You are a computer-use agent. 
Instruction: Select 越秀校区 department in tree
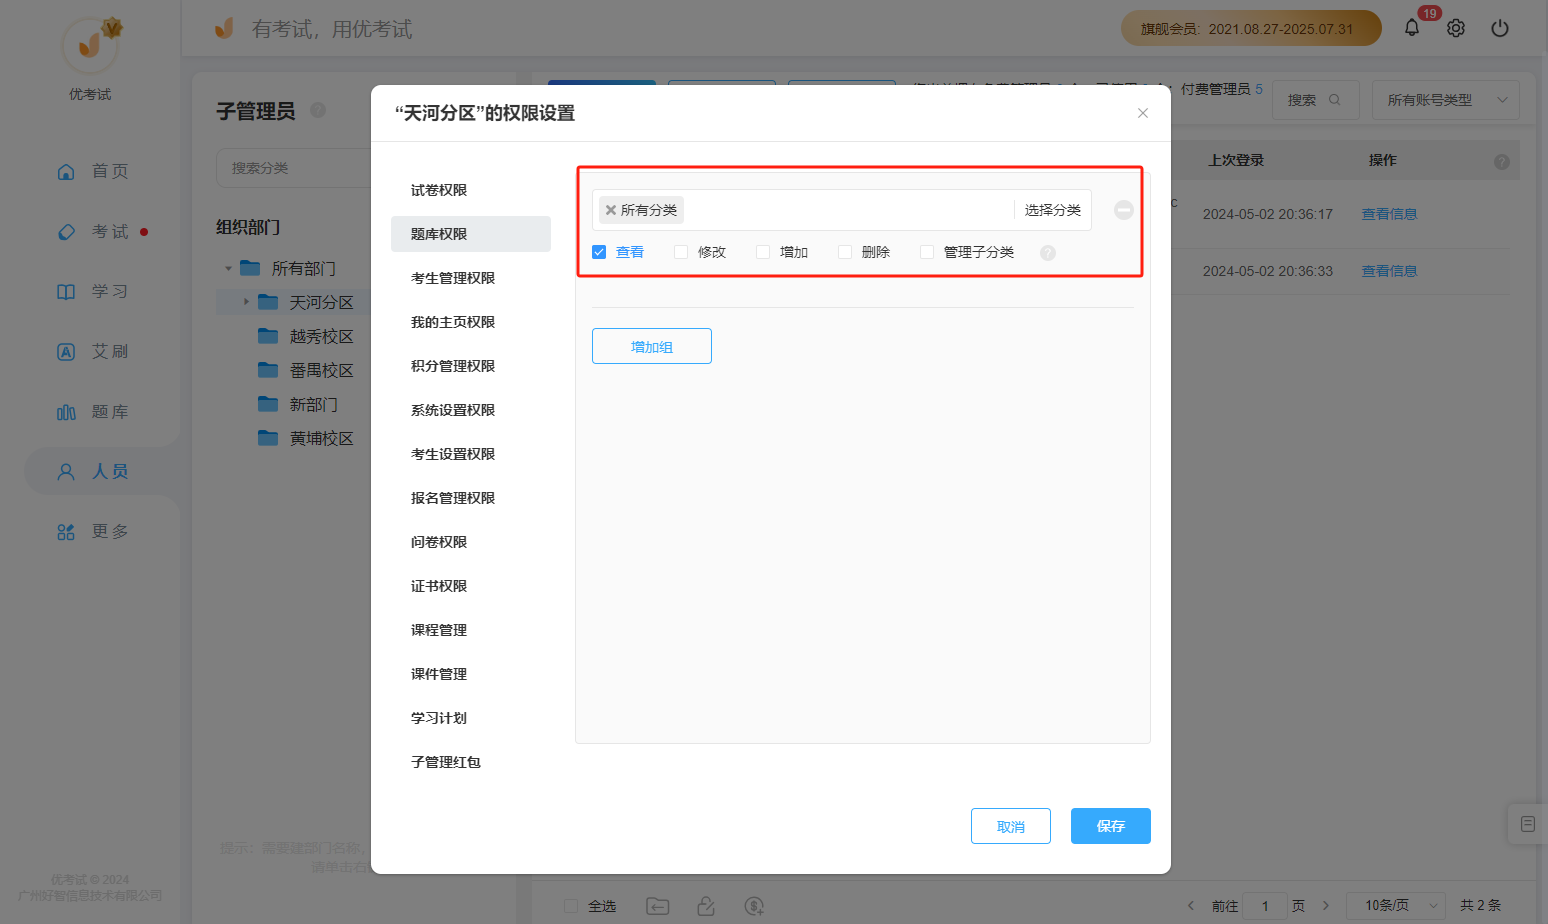(321, 337)
